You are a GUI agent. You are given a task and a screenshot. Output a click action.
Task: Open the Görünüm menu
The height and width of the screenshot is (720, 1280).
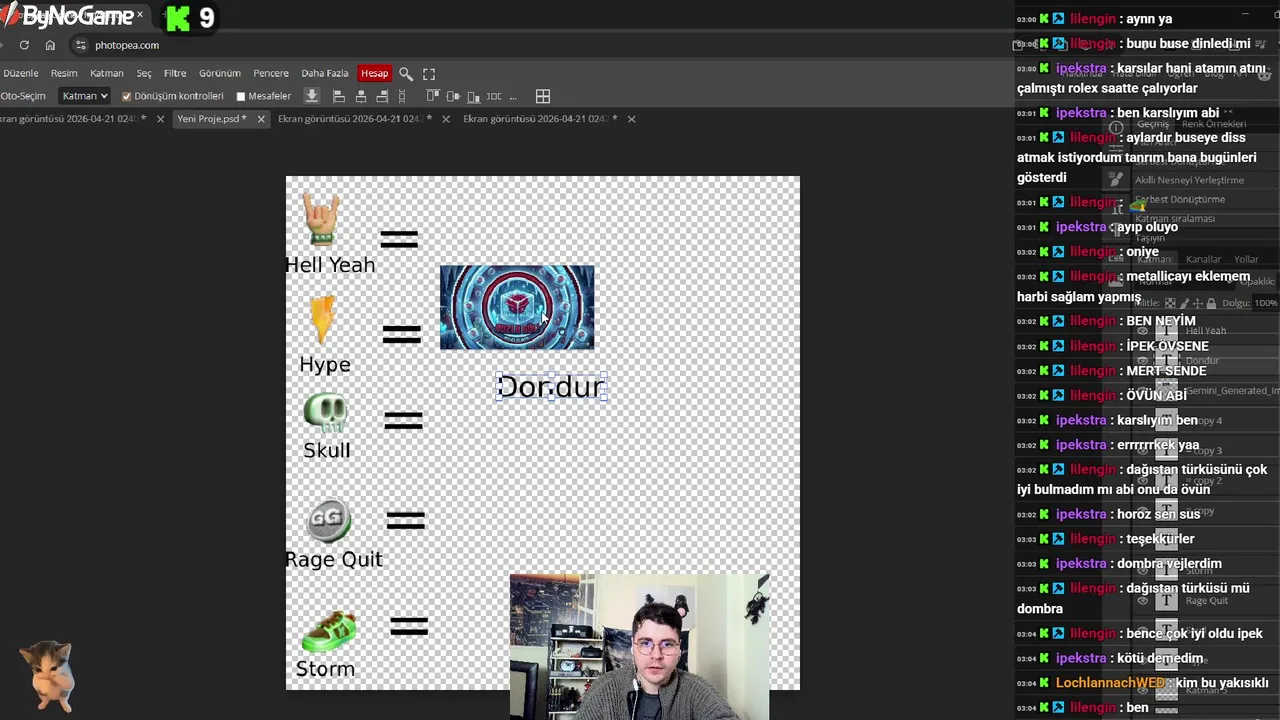coord(220,73)
